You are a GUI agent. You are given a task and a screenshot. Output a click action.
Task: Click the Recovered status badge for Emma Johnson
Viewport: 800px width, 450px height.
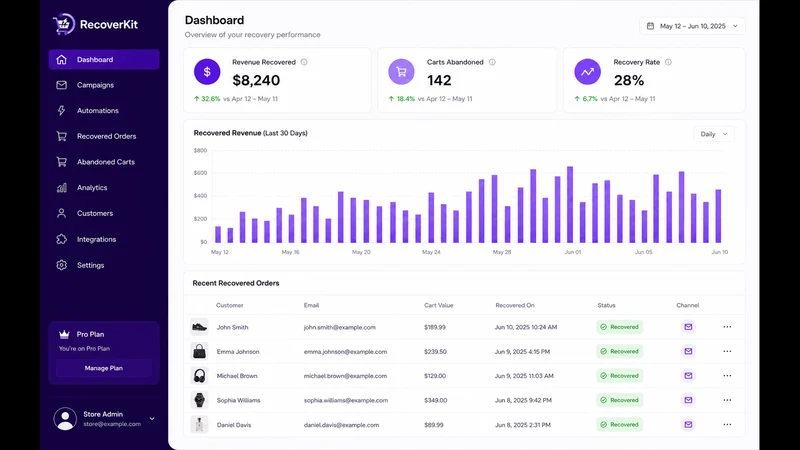click(619, 351)
